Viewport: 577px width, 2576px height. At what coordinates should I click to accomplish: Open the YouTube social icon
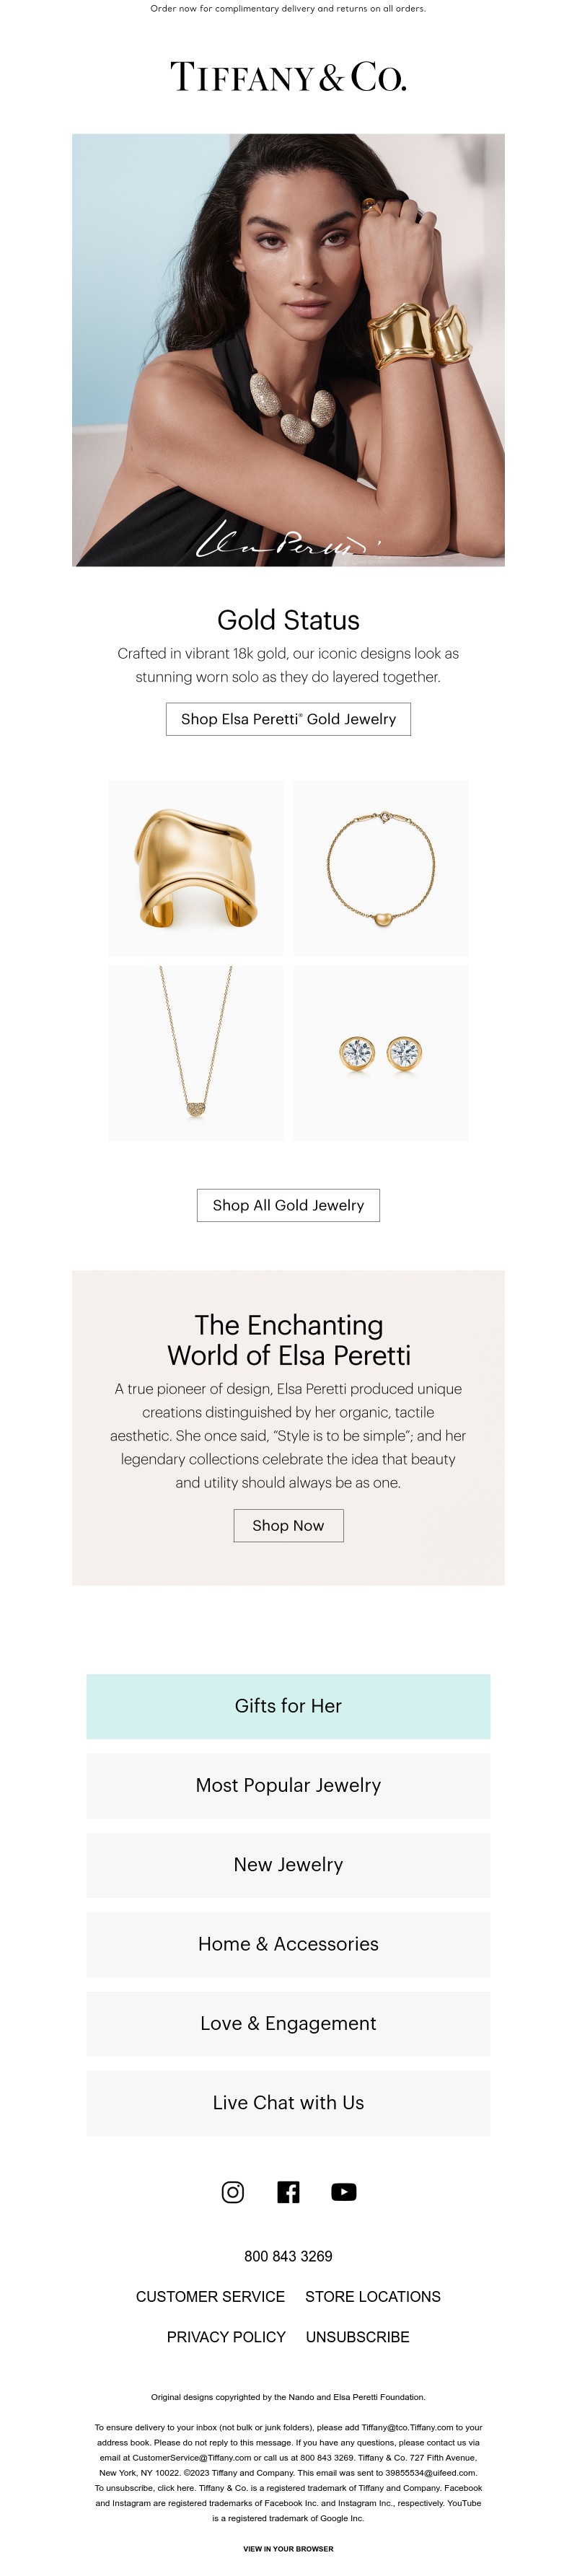(343, 2192)
